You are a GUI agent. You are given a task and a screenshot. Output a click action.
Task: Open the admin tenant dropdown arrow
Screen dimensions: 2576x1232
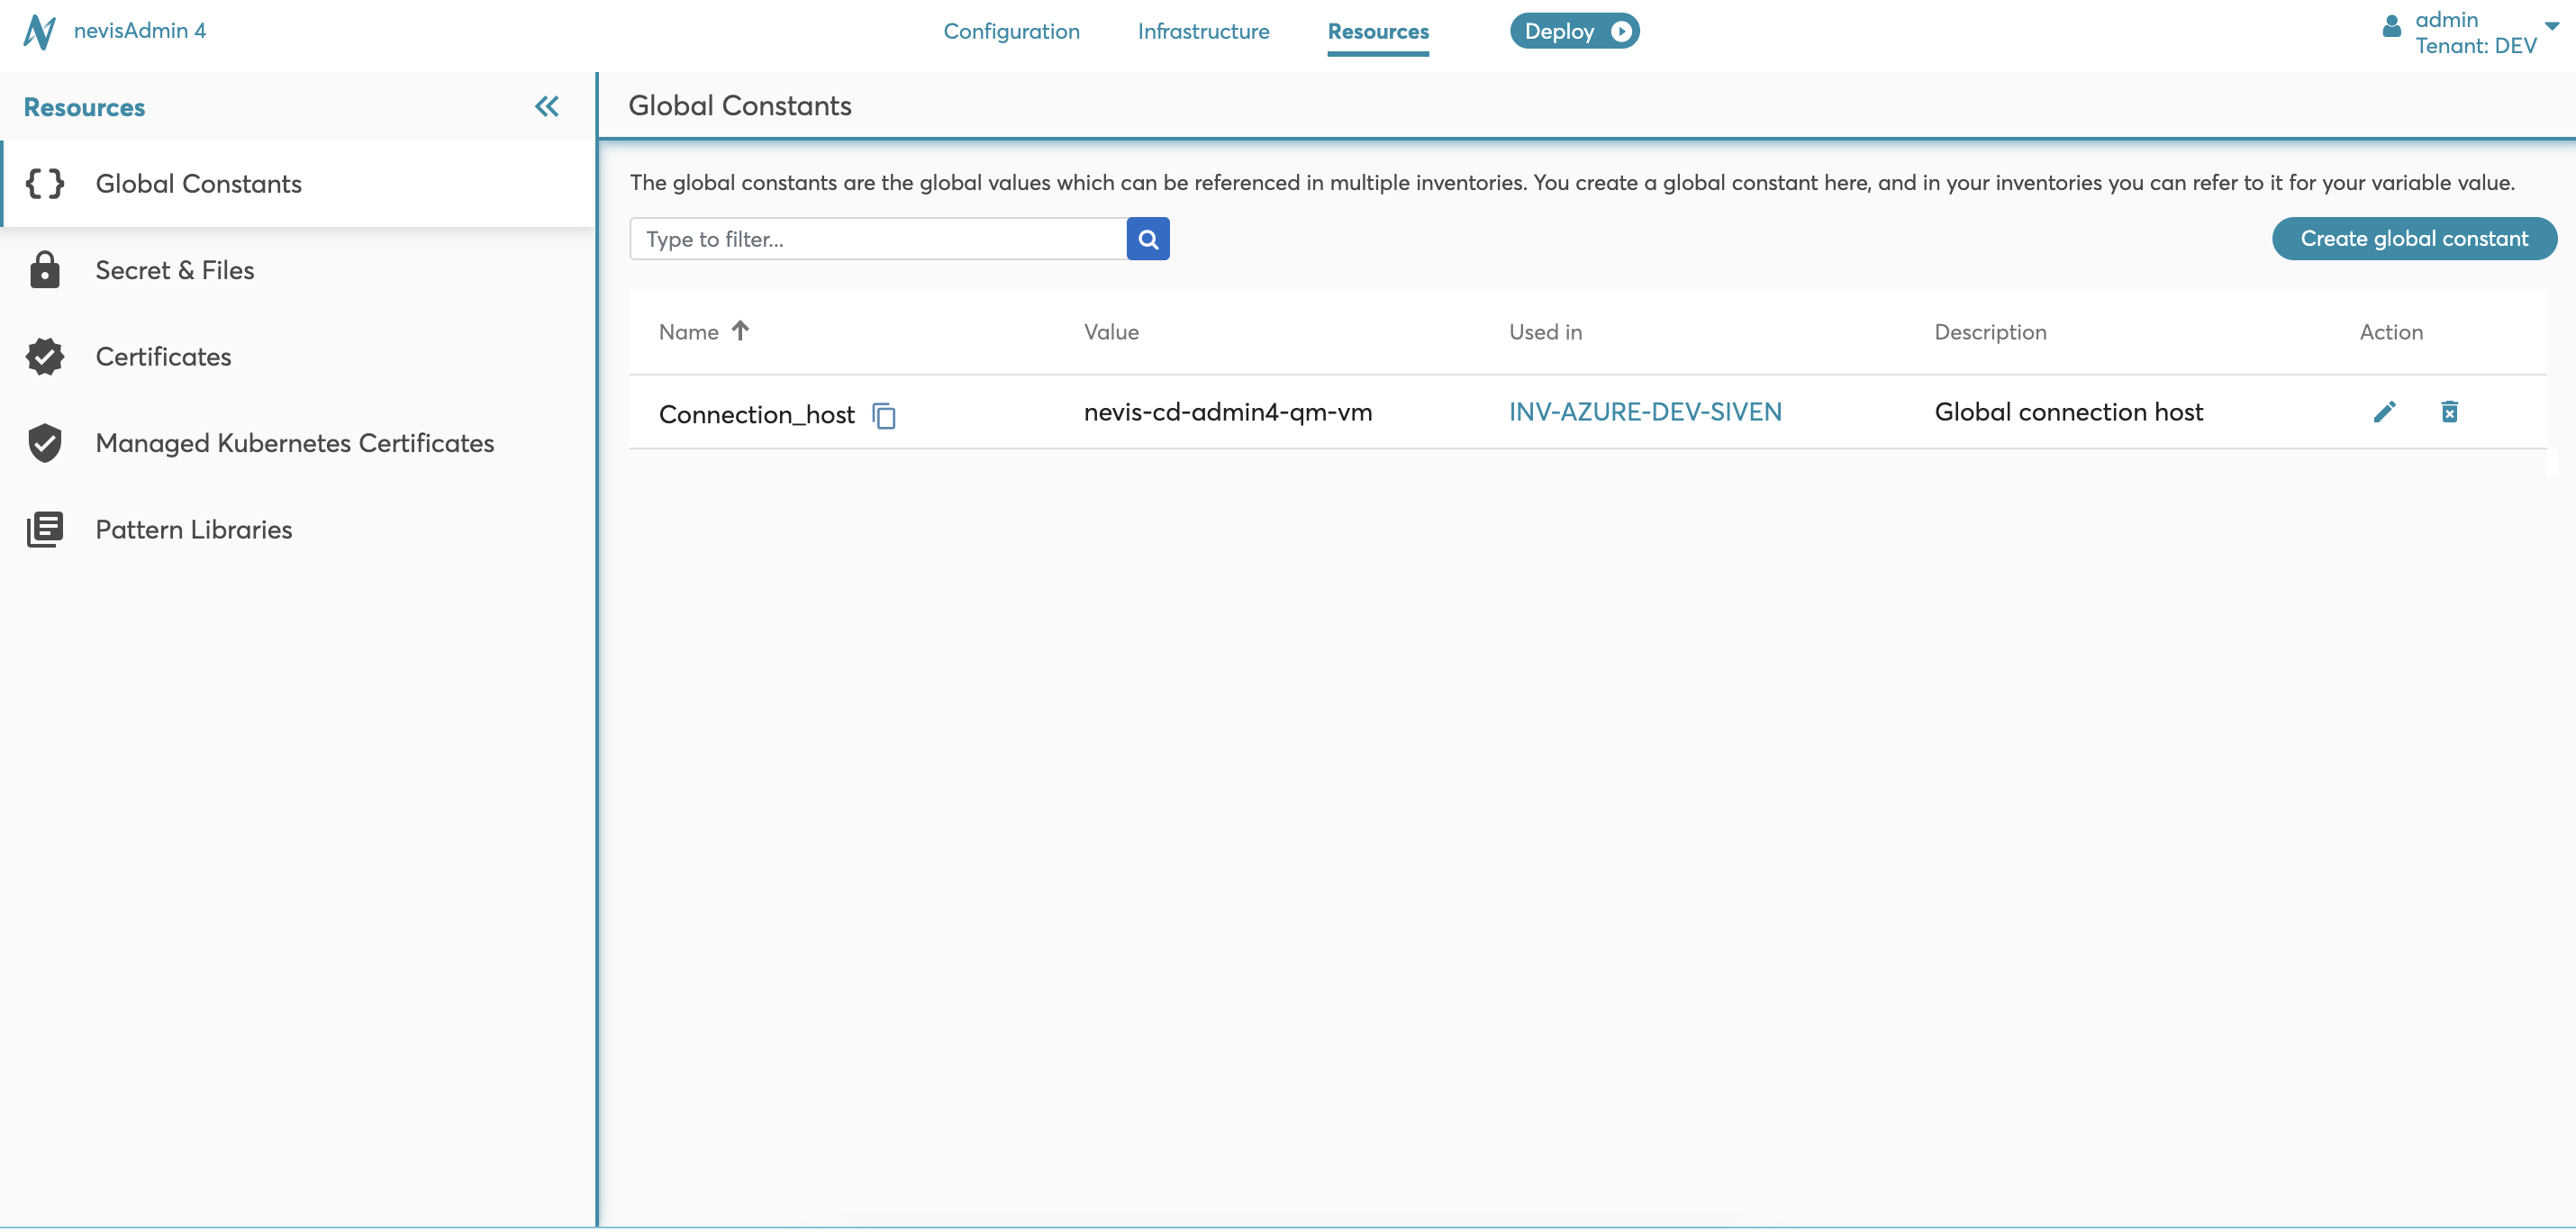[x=2551, y=27]
